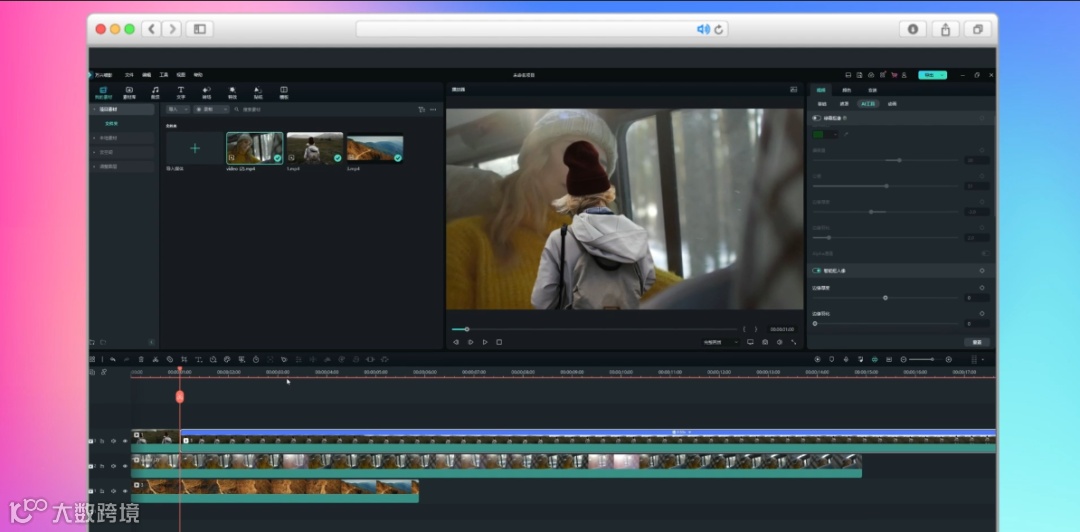
Task: Select the hiker video thumbnail in media library
Action: pos(314,149)
